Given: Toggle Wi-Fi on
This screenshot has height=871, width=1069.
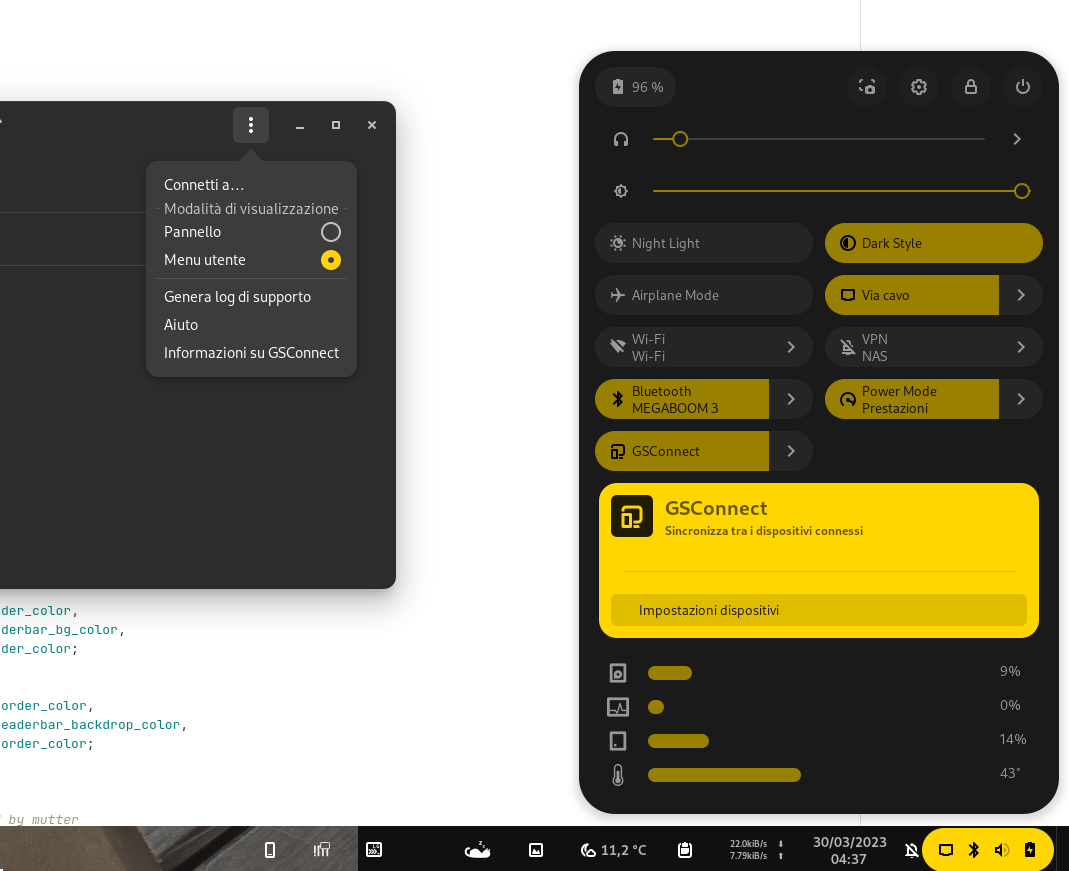Looking at the screenshot, I should (682, 348).
